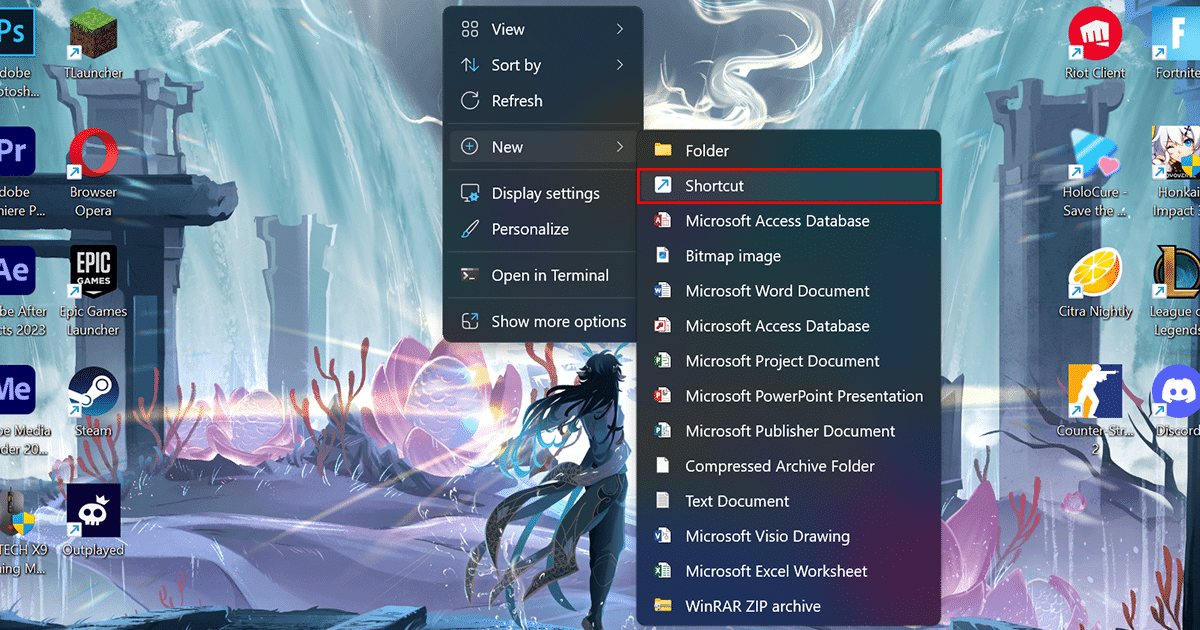Select the Adobe After Effects Ae desktop icon
The height and width of the screenshot is (630, 1200).
click(x=18, y=290)
